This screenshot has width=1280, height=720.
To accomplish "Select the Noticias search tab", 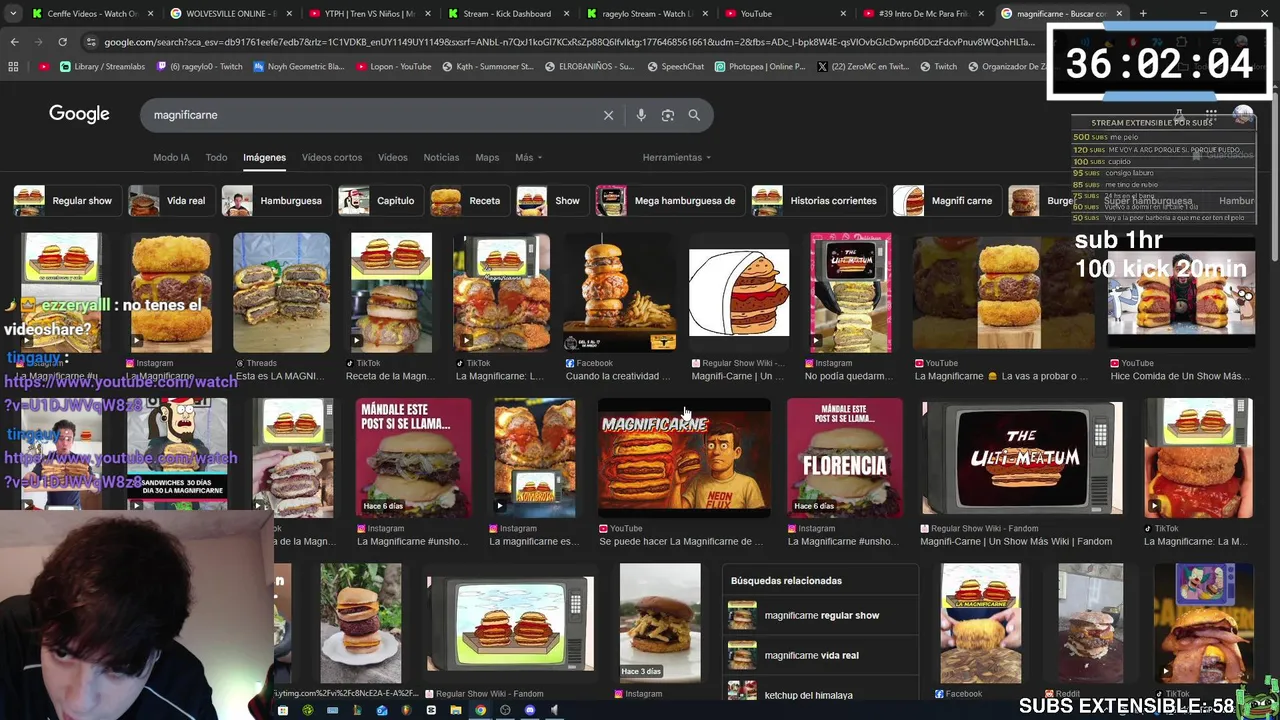I will click(441, 157).
